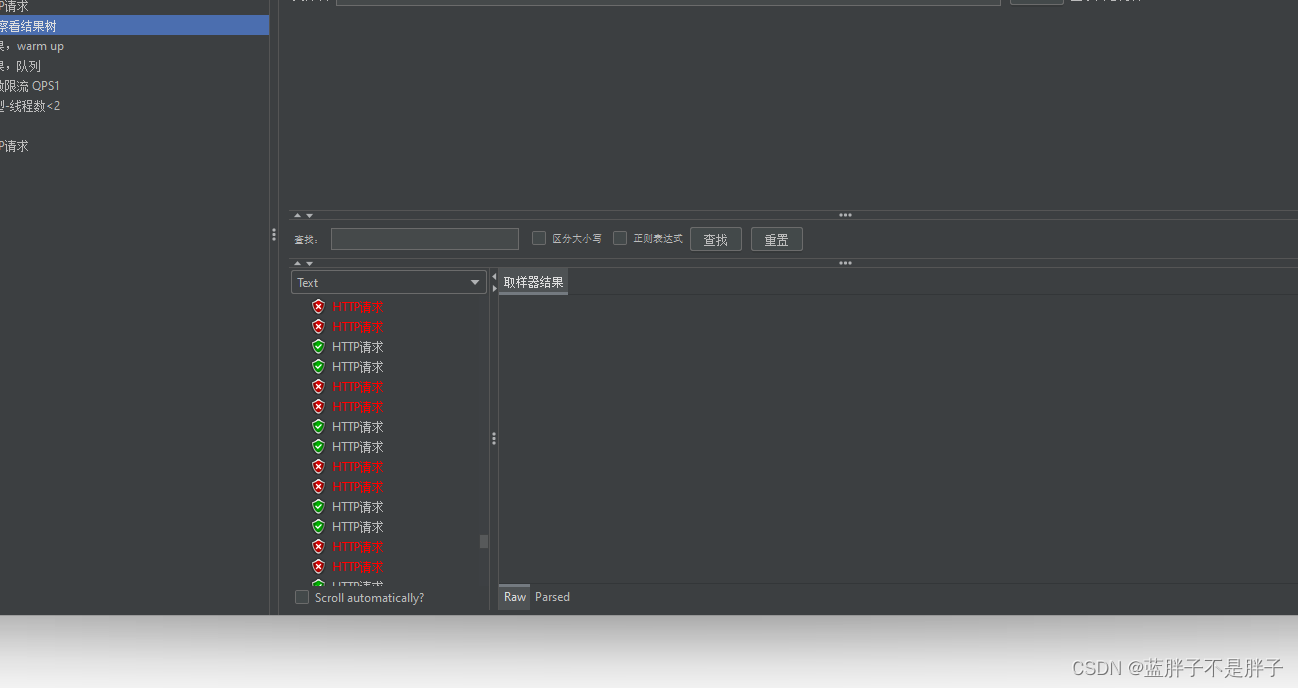Focus the 查找 search text field

click(x=425, y=239)
